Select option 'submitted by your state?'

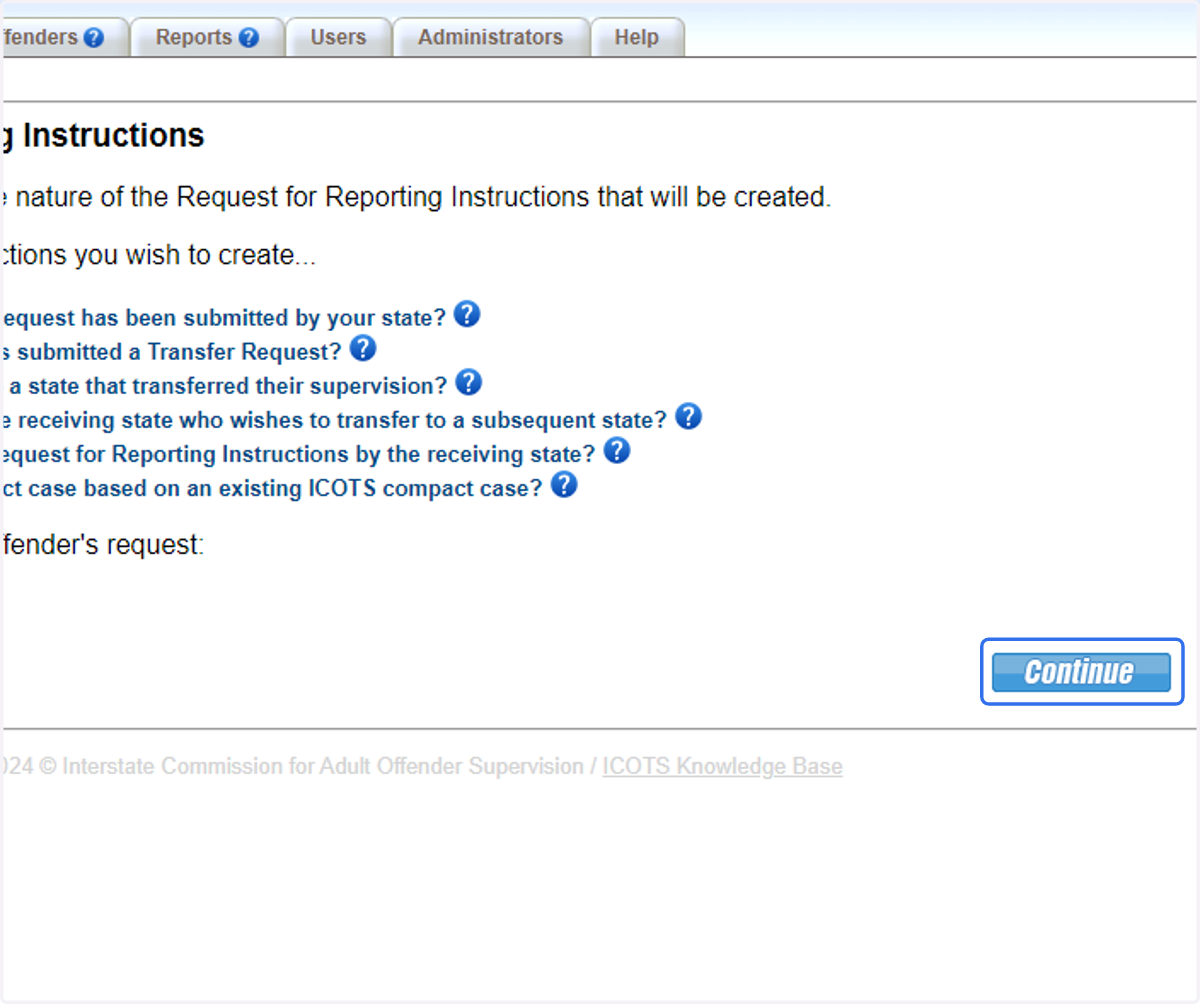(x=223, y=318)
